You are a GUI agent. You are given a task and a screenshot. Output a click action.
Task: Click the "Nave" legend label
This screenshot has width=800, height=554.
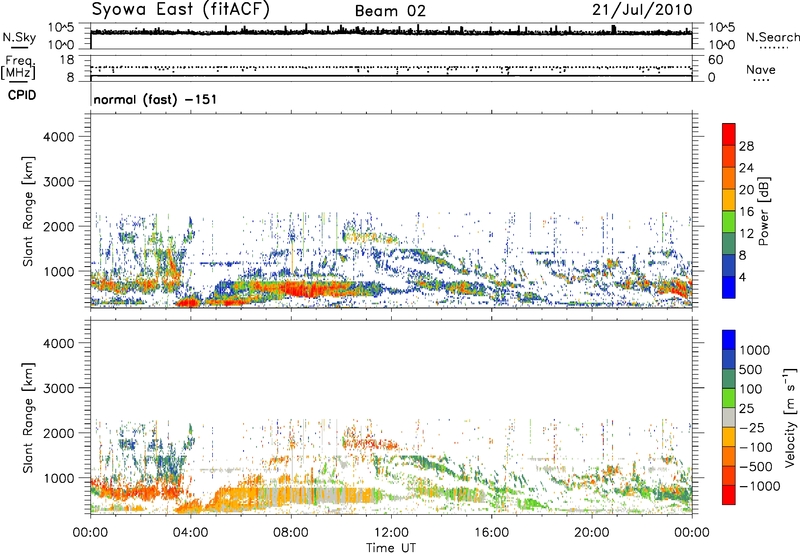point(761,69)
